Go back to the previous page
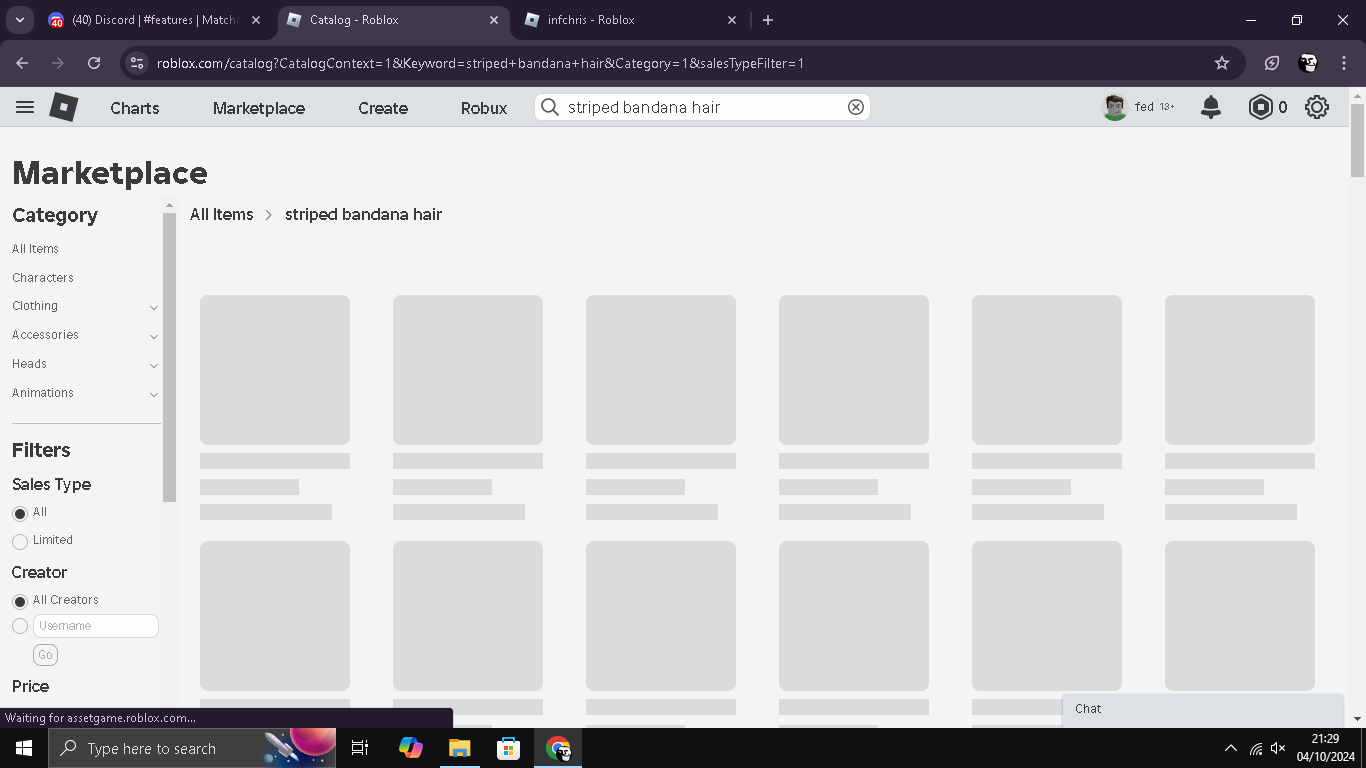The image size is (1366, 768). point(22,63)
